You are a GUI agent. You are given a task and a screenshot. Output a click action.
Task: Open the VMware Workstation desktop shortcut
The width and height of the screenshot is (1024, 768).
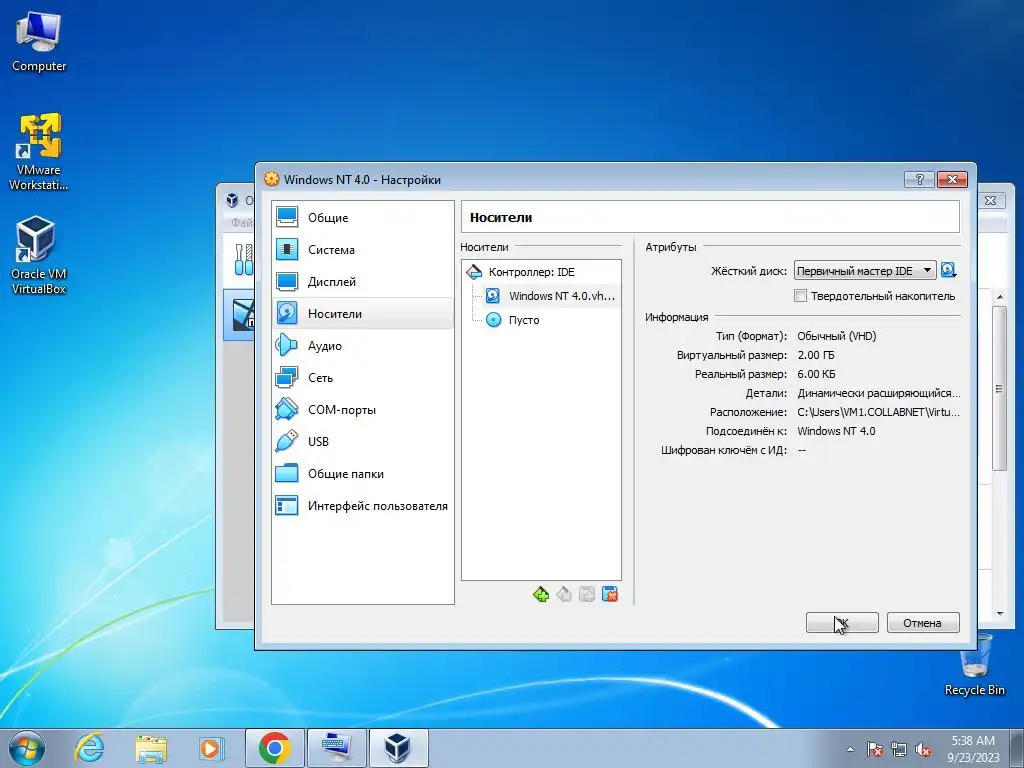[39, 152]
